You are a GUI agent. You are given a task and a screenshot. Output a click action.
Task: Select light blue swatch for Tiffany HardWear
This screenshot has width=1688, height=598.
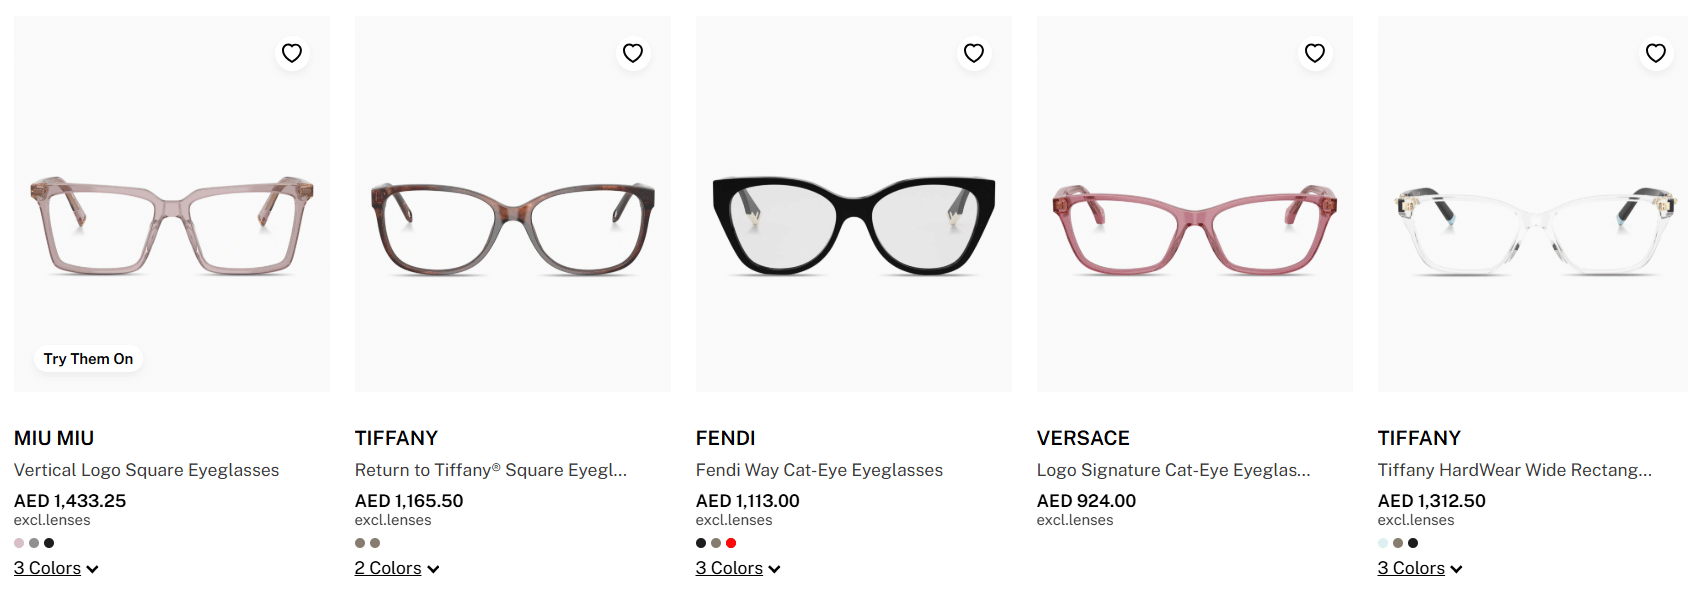tap(1383, 543)
